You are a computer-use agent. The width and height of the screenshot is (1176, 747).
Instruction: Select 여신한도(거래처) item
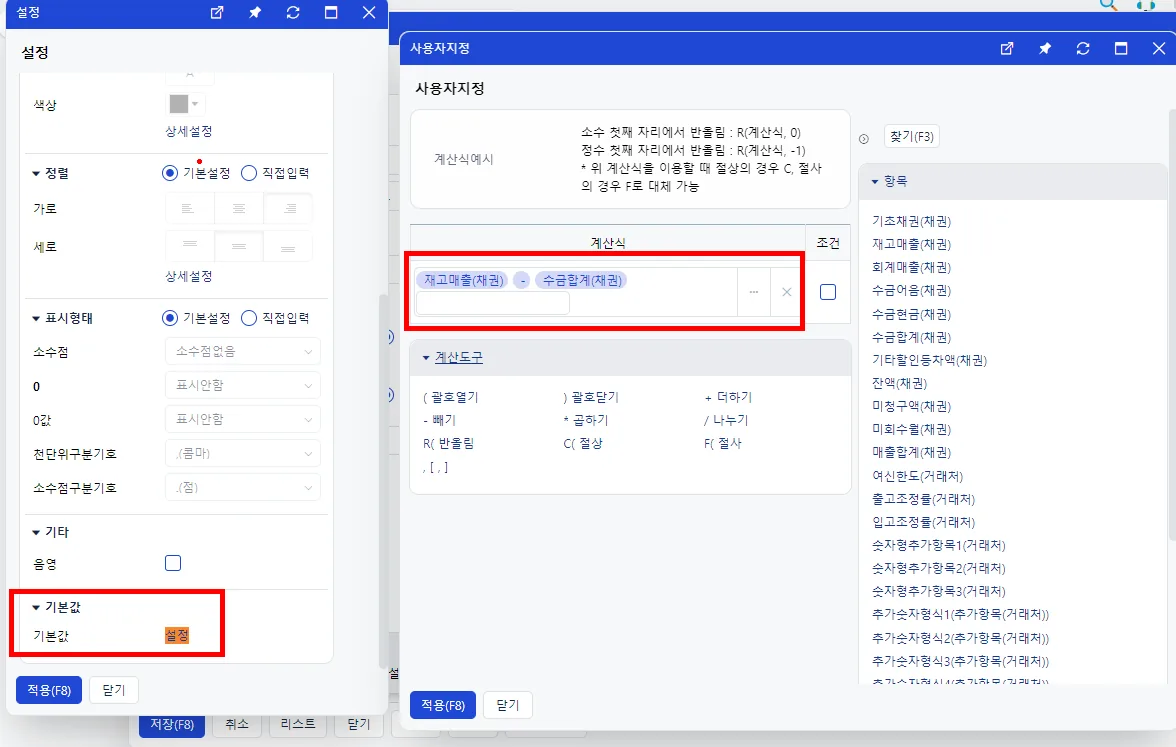click(x=917, y=476)
